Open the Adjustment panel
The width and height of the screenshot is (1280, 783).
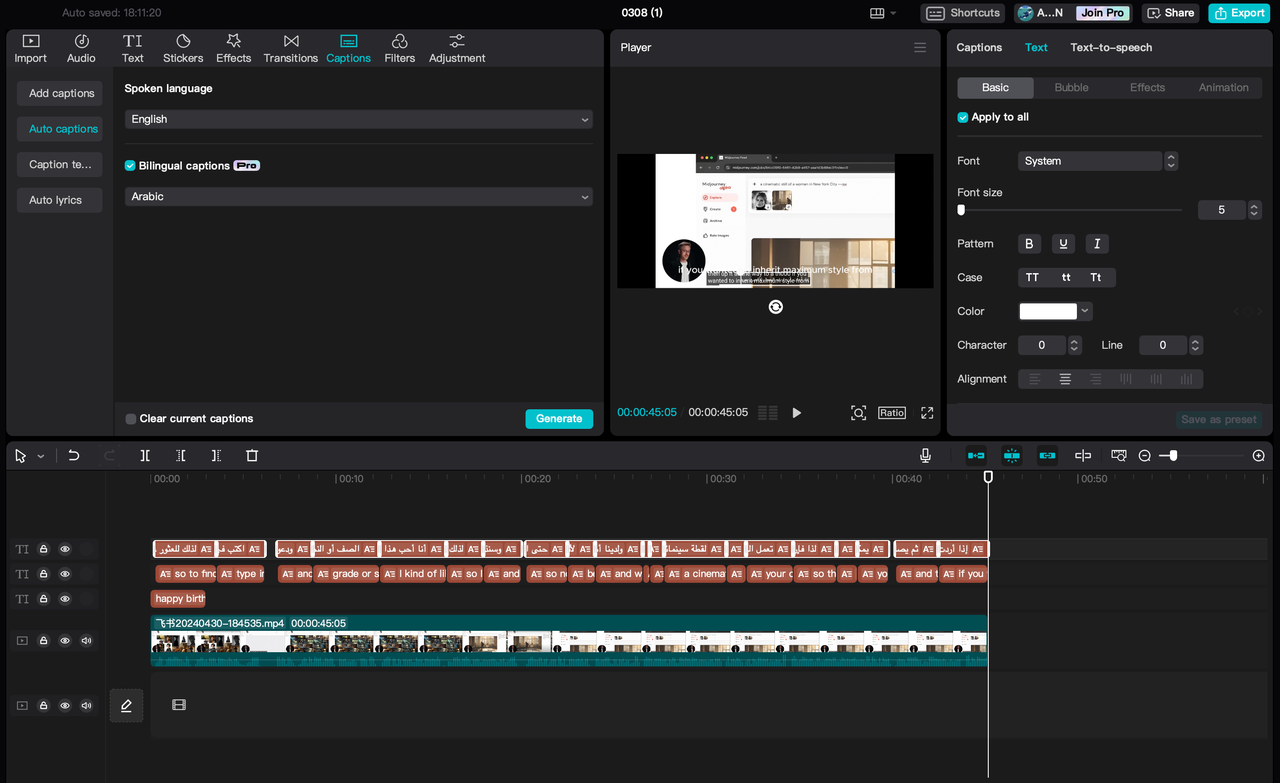456,47
